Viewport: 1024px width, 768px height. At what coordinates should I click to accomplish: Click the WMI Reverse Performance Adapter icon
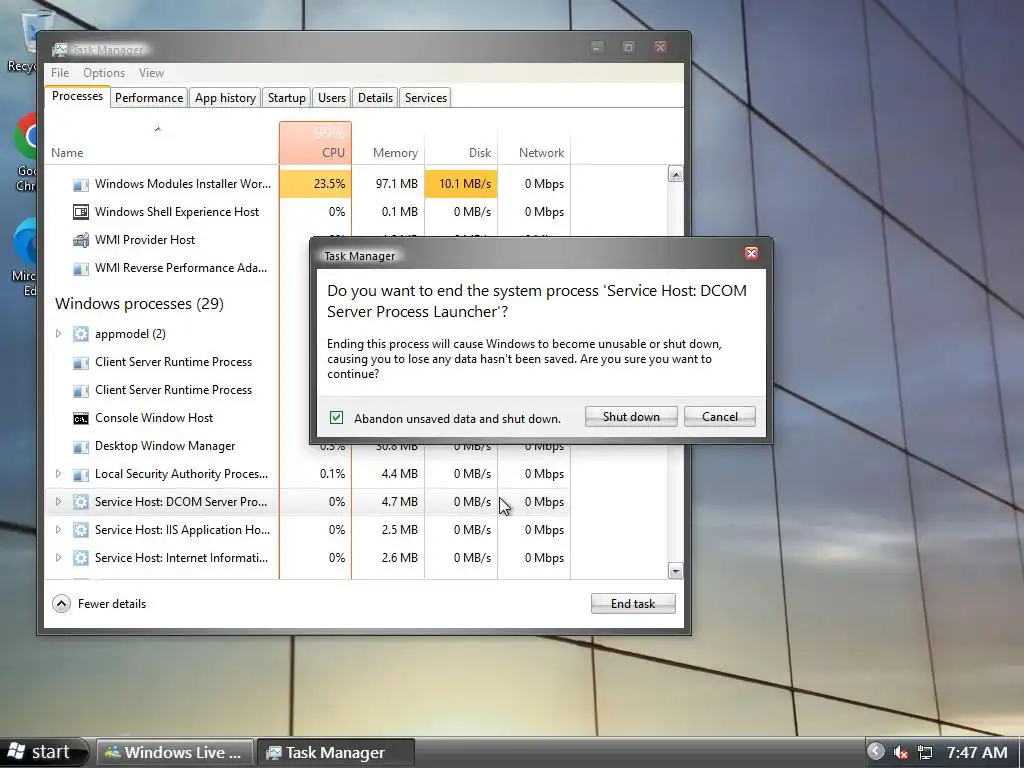[80, 268]
